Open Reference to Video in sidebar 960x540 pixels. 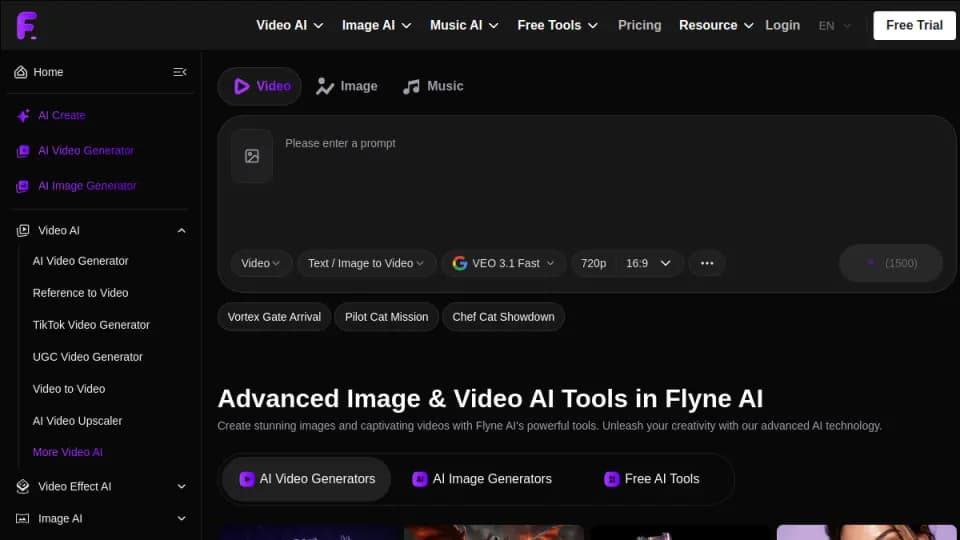tap(80, 293)
